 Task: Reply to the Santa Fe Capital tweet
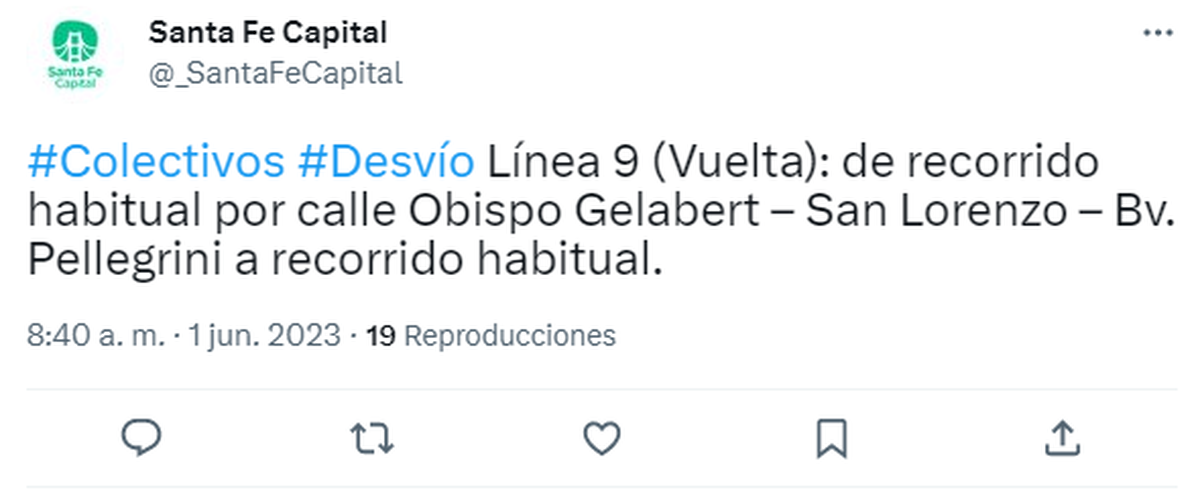[141, 437]
